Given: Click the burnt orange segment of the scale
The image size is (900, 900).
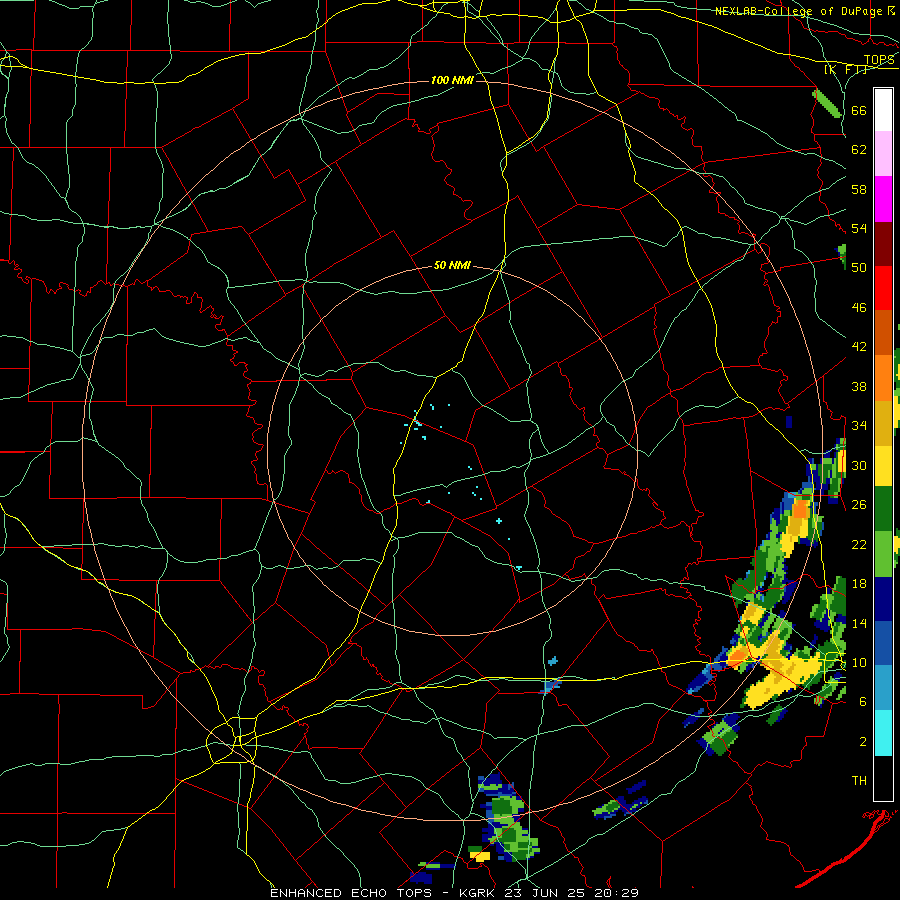Looking at the screenshot, I should tap(883, 333).
